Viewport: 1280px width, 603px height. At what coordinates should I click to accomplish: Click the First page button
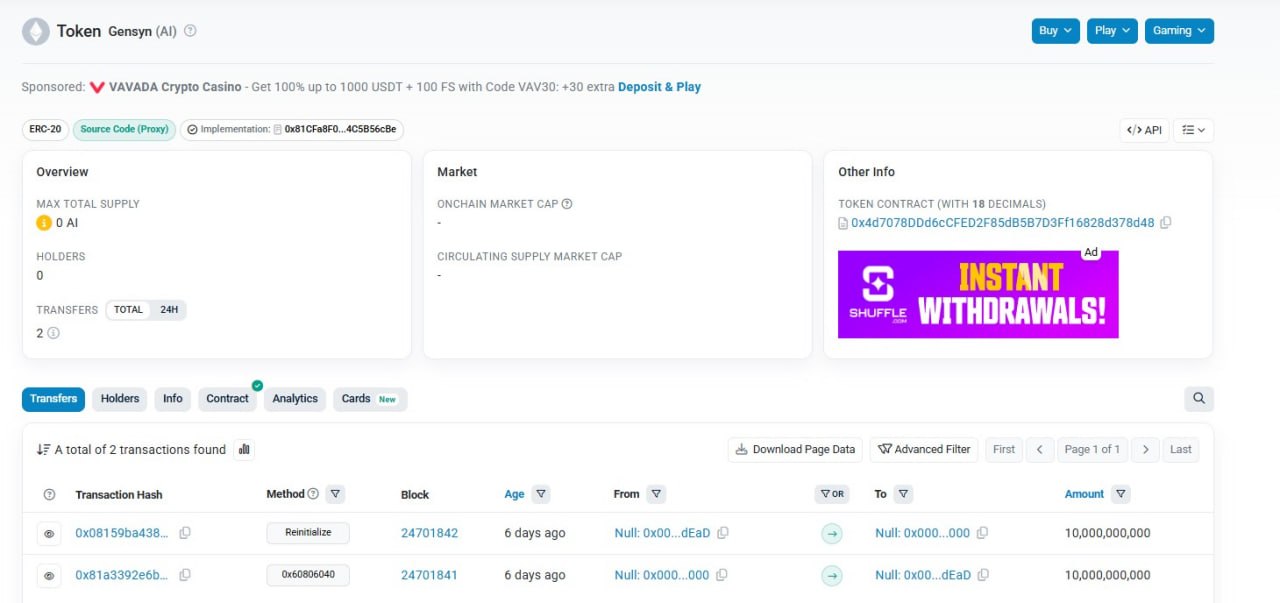pos(1004,450)
